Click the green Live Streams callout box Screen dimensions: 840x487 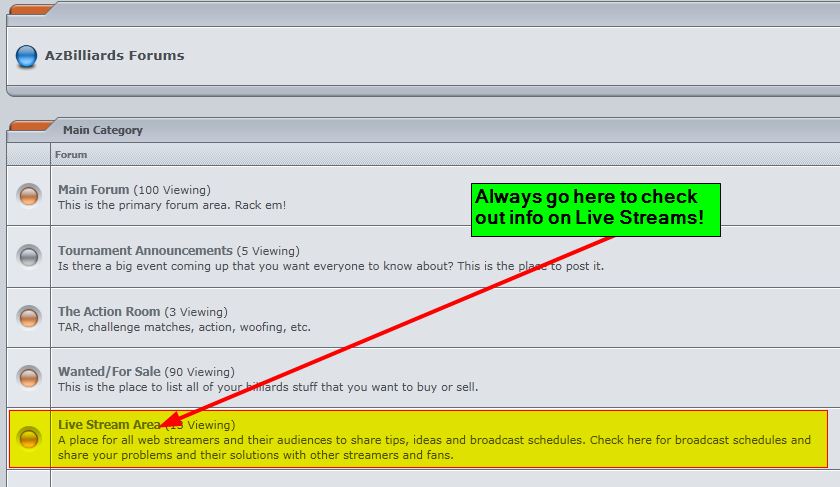(x=595, y=209)
